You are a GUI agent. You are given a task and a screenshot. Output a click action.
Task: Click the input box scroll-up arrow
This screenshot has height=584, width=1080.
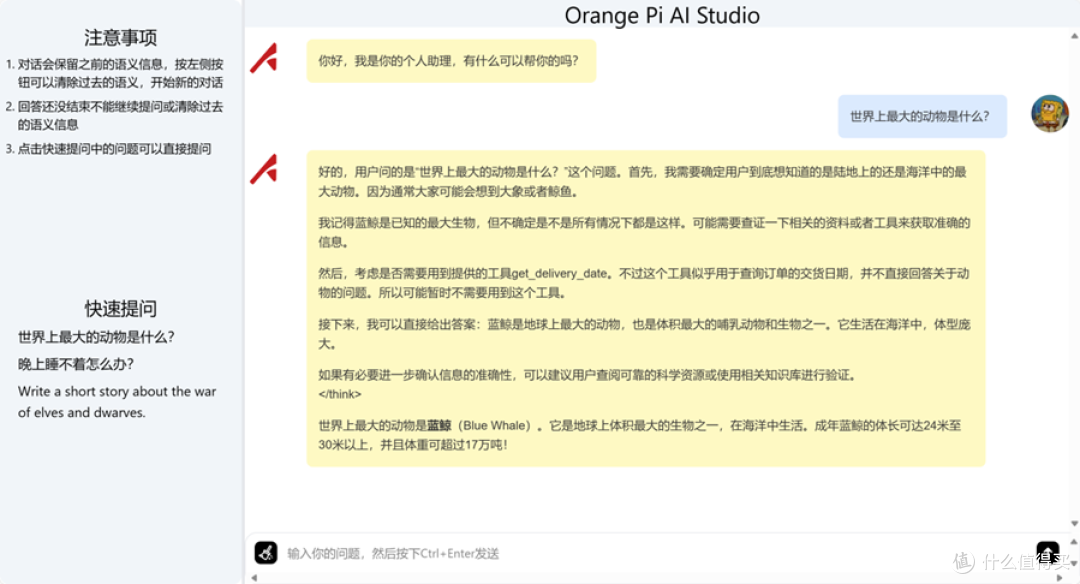1074,542
